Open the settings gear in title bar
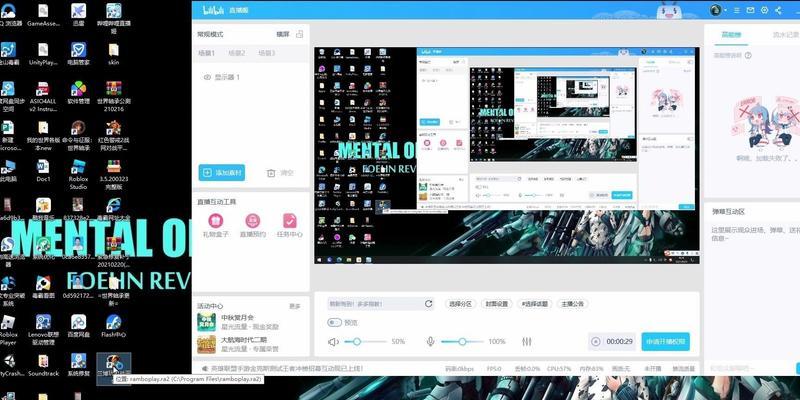Screen dimensions: 800x400 click(x=764, y=10)
